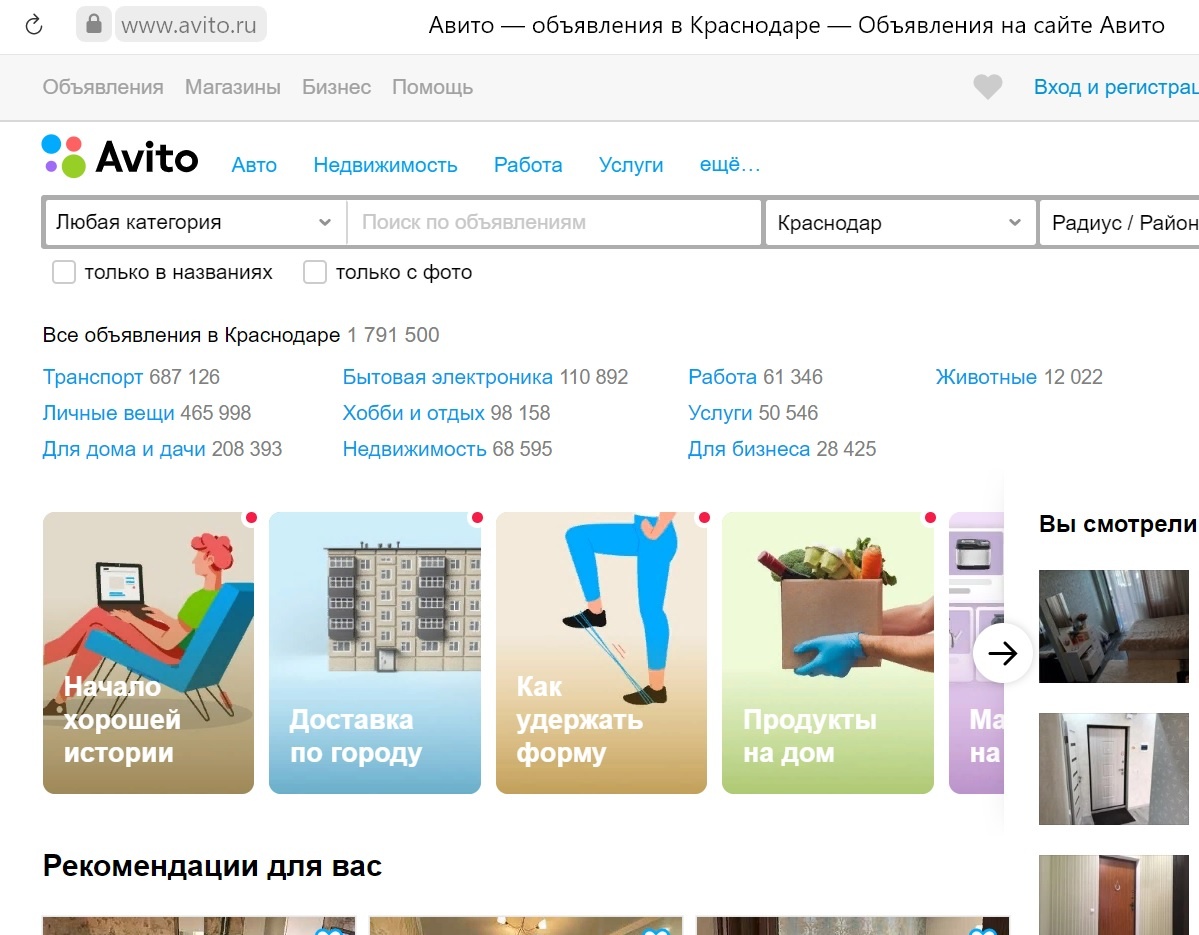1199x935 pixels.
Task: Open the Магазины top menu item
Action: (x=232, y=87)
